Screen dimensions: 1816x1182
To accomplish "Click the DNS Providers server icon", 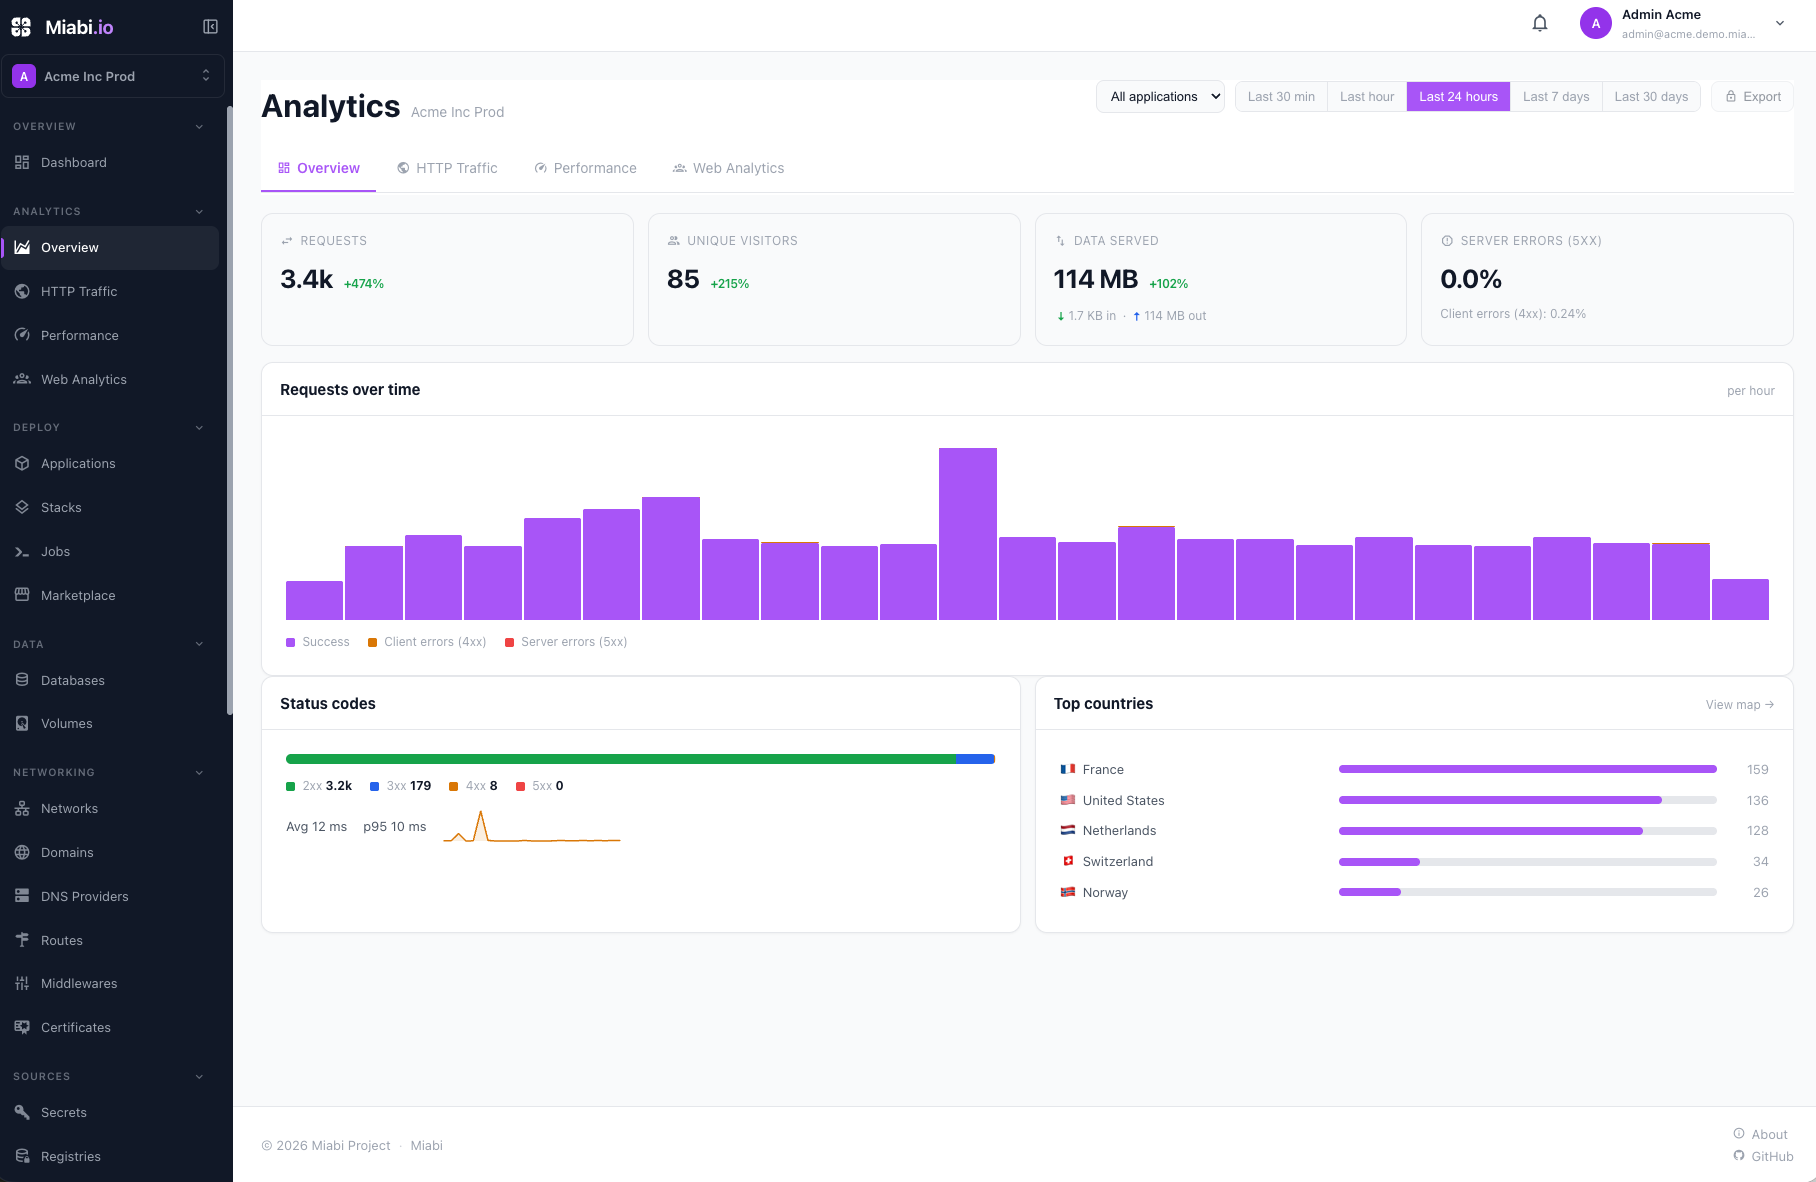I will 22,896.
